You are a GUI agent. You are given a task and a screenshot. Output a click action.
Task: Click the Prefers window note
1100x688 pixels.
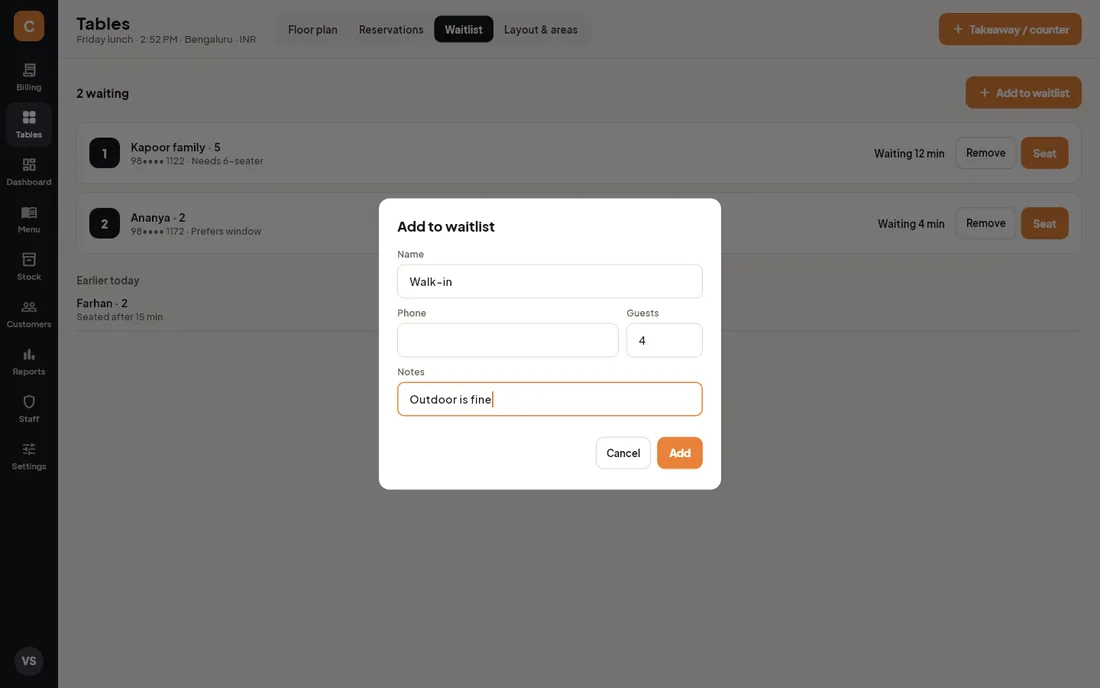(x=226, y=231)
